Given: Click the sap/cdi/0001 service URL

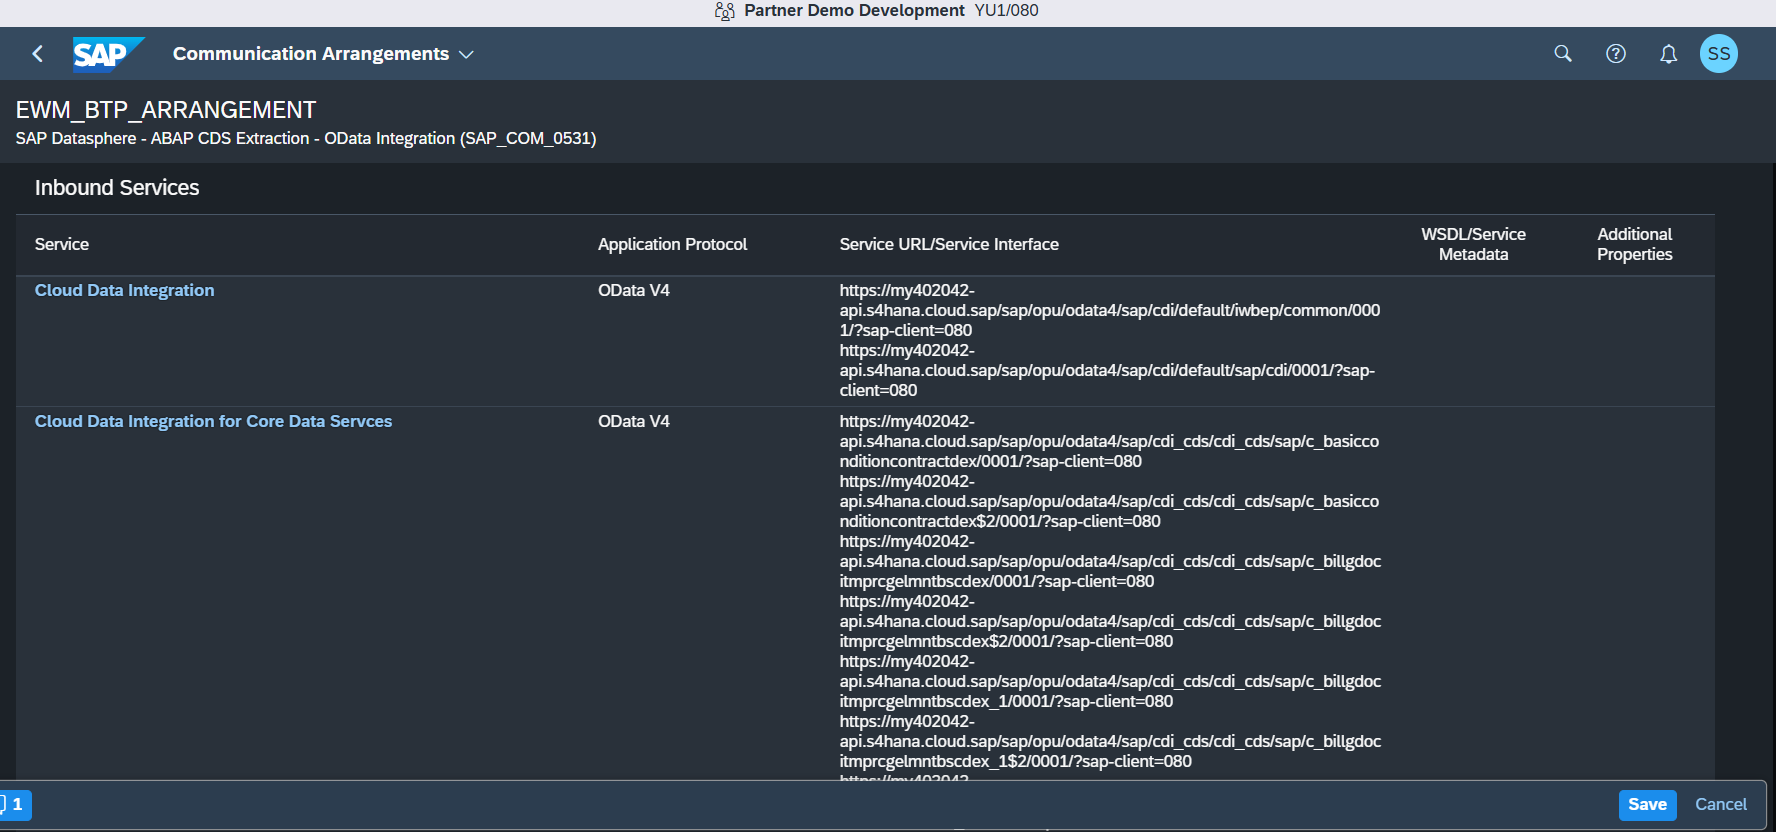Looking at the screenshot, I should pyautogui.click(x=1107, y=370).
